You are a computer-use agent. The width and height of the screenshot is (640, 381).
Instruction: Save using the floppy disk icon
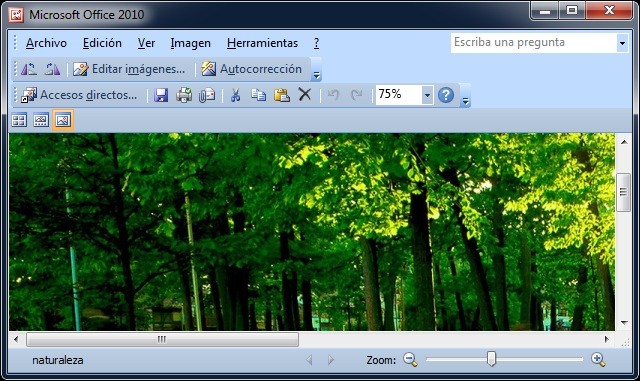click(x=161, y=95)
